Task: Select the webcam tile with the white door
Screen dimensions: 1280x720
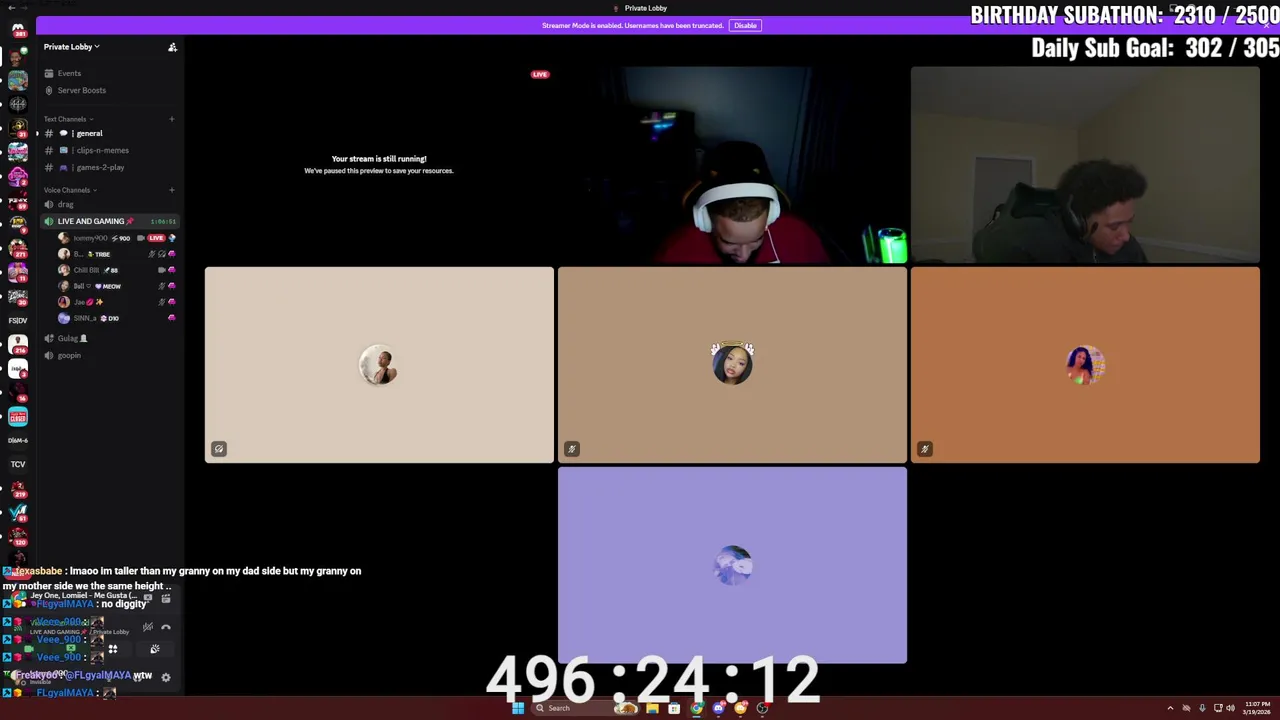Action: (x=1085, y=165)
